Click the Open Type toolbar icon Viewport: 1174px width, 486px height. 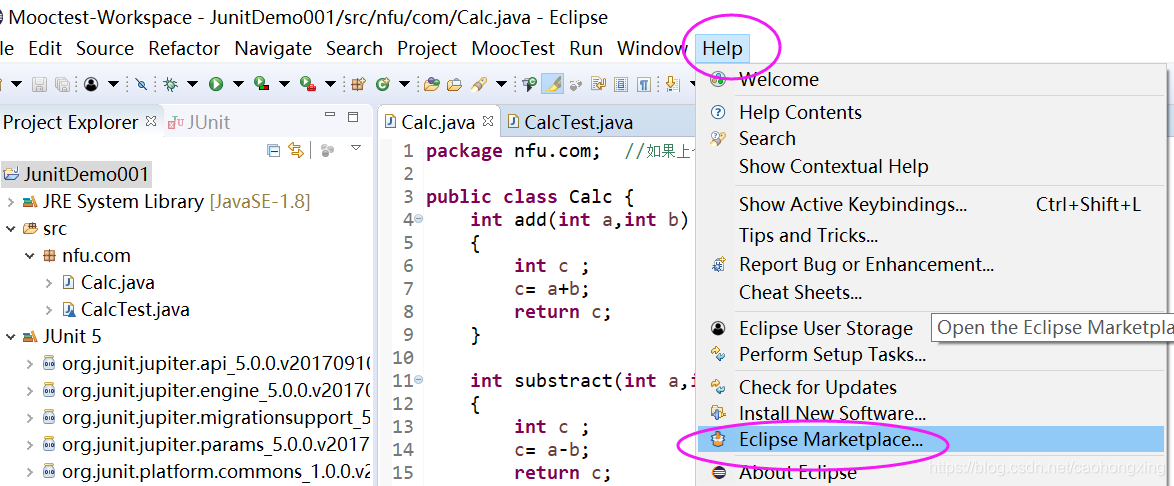431,84
